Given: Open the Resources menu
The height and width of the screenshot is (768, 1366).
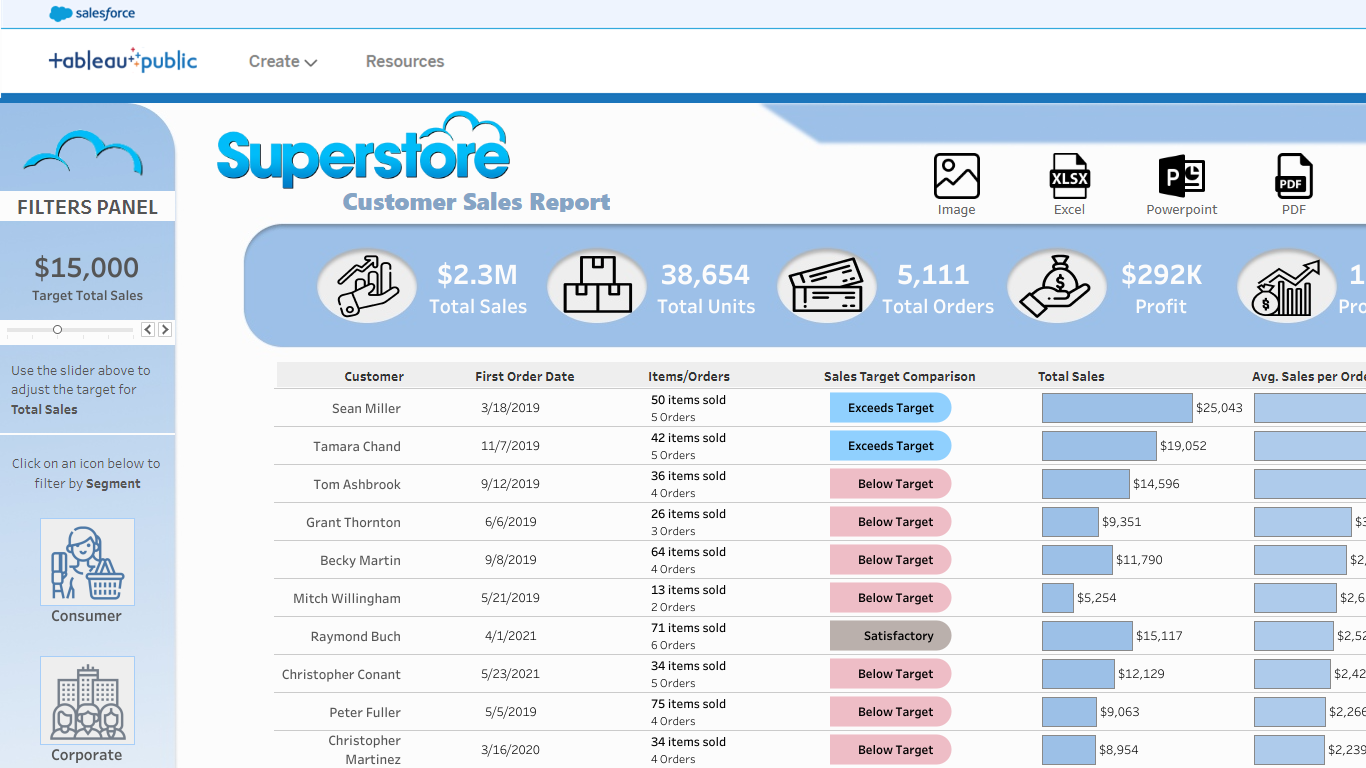Looking at the screenshot, I should [405, 61].
